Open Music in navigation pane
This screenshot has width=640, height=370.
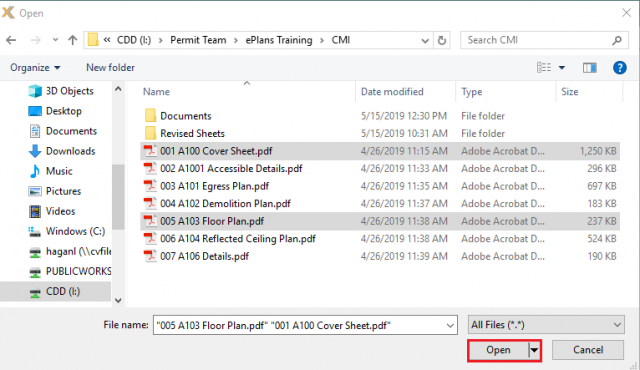[x=51, y=171]
